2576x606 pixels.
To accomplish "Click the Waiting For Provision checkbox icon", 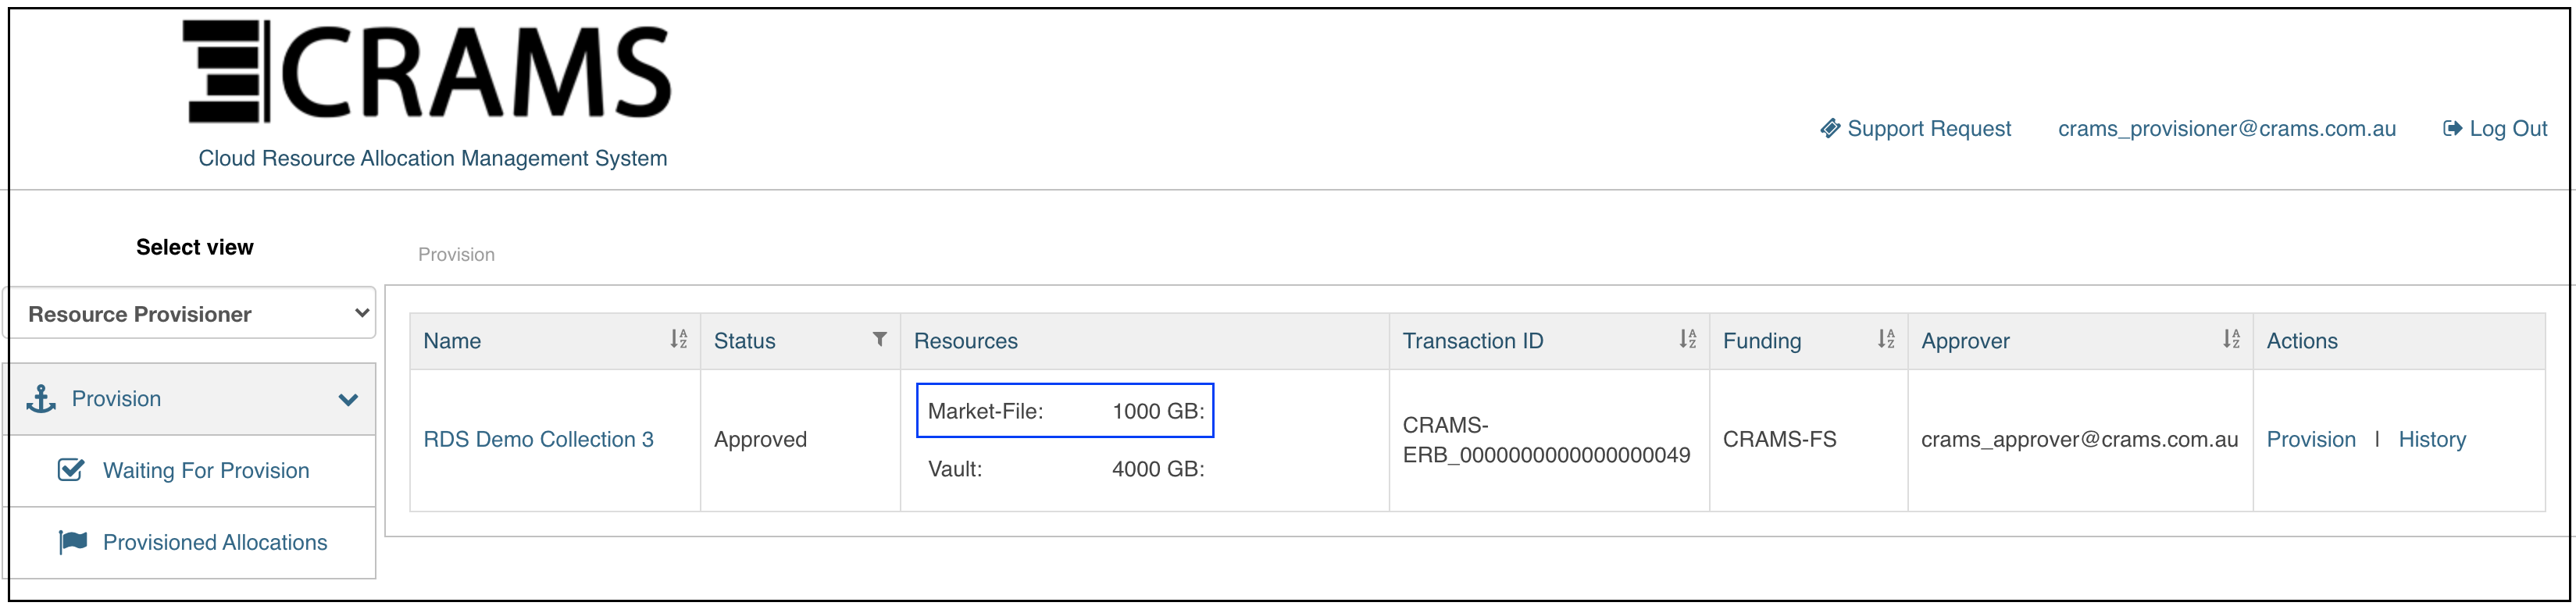I will pyautogui.click(x=71, y=469).
